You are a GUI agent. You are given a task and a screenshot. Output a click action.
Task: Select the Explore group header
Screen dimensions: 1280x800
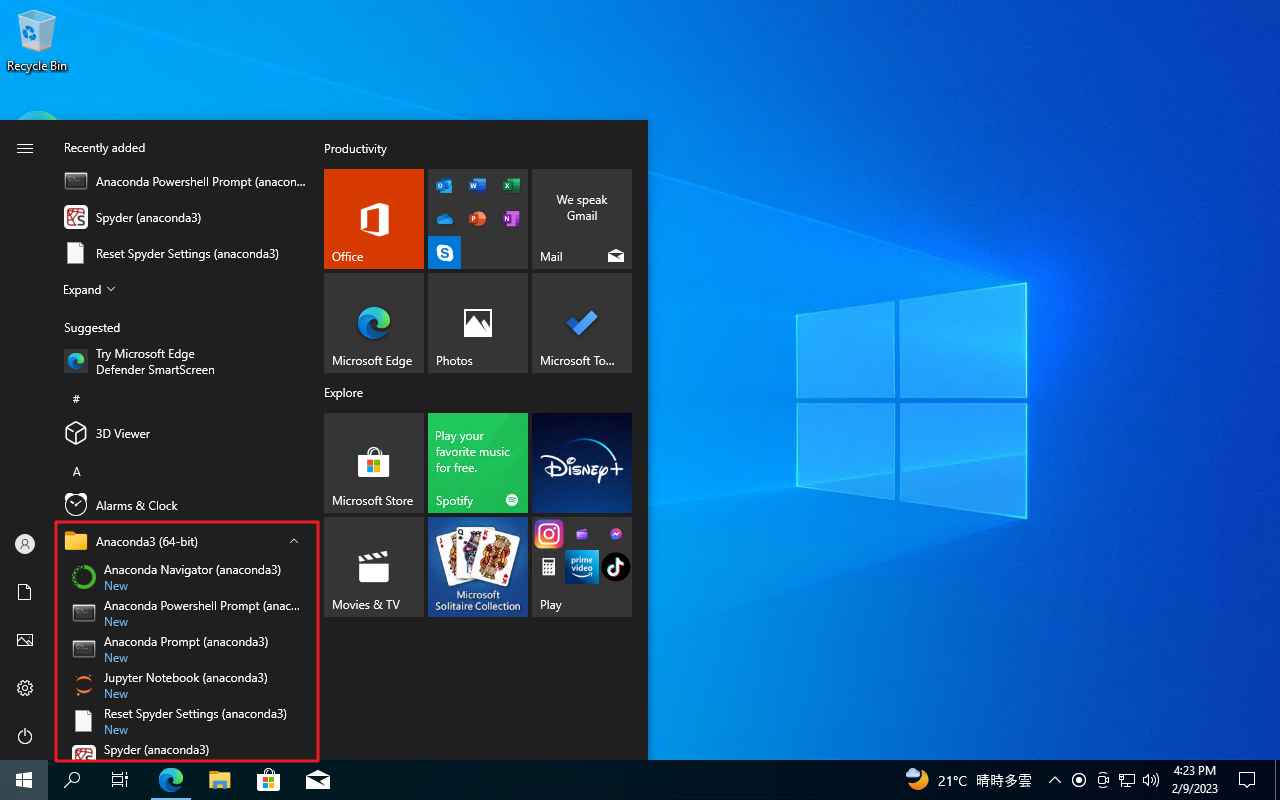[x=343, y=393]
